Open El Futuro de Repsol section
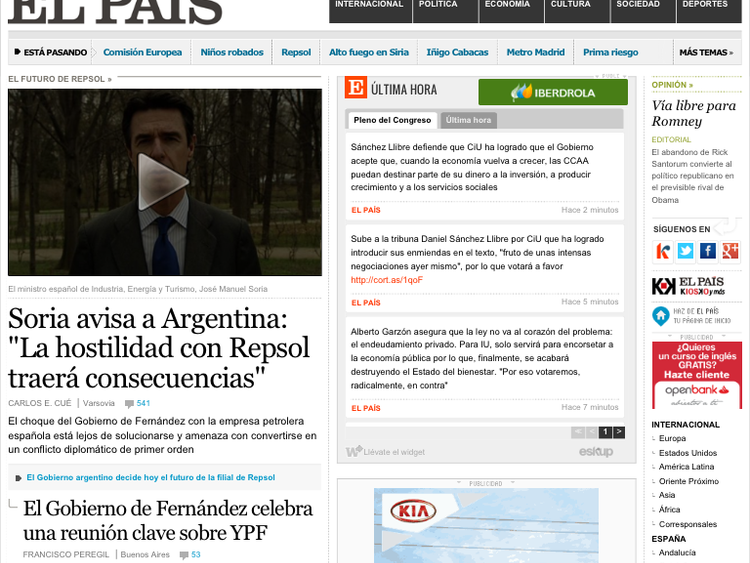Viewport: 750px width, 563px height. pos(60,79)
